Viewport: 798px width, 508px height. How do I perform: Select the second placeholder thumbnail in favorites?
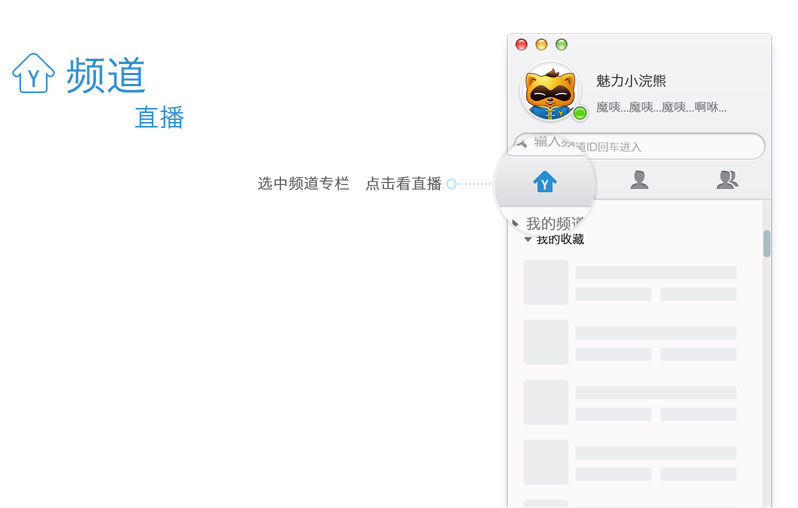coord(546,342)
